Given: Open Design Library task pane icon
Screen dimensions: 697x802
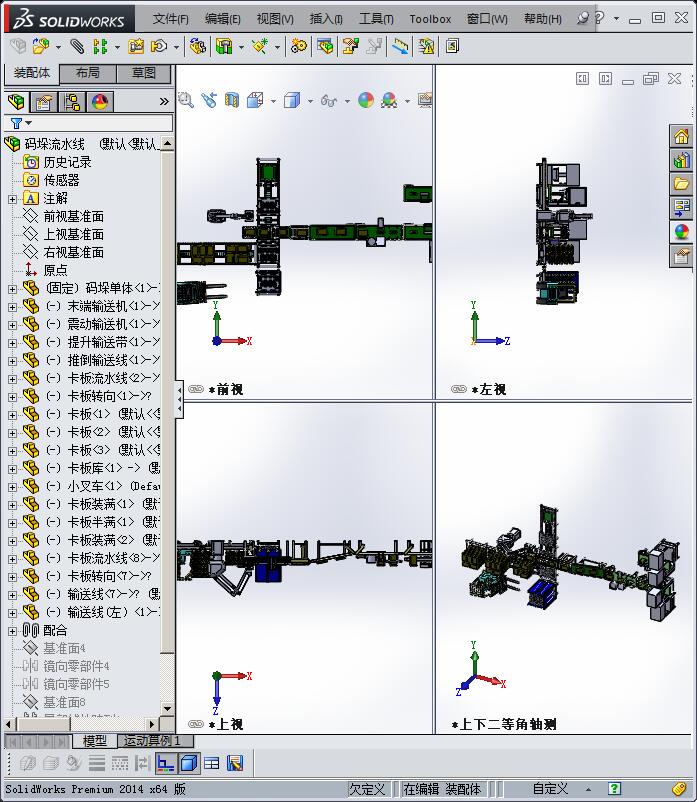Looking at the screenshot, I should (x=681, y=160).
